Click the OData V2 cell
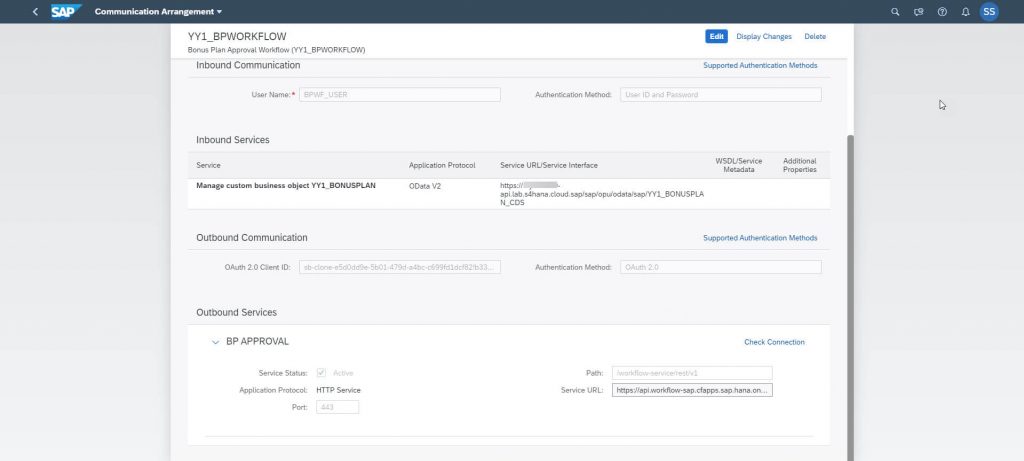 424,186
